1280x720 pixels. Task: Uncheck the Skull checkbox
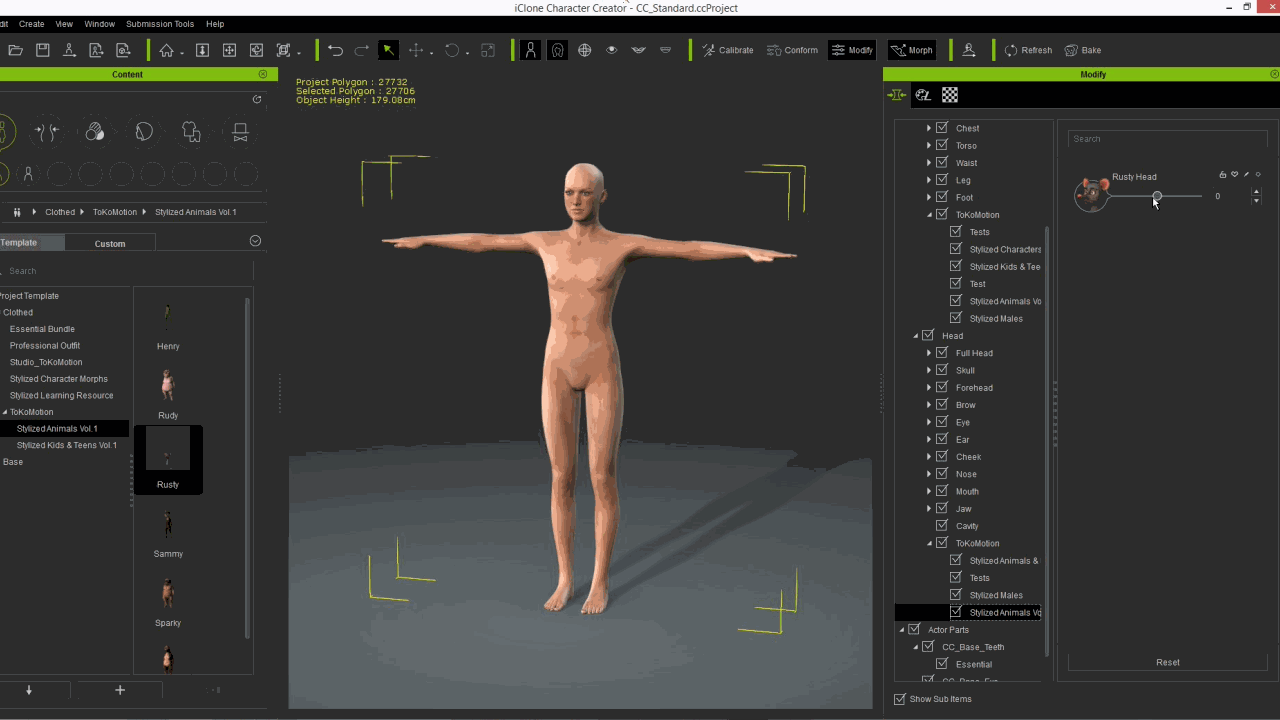point(942,370)
